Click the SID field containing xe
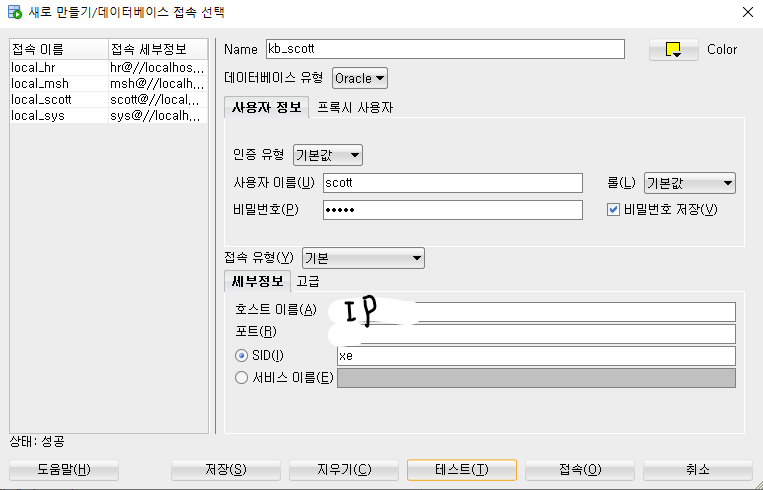 pos(536,356)
